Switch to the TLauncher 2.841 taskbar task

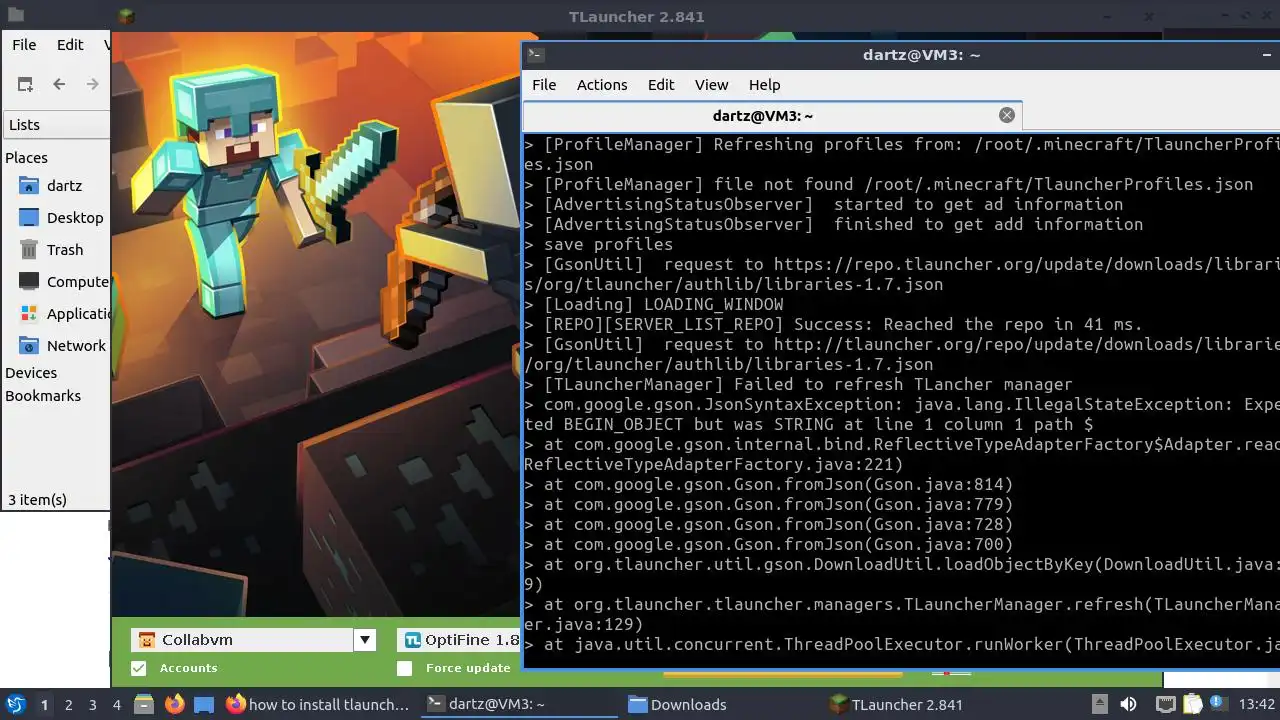coord(923,704)
